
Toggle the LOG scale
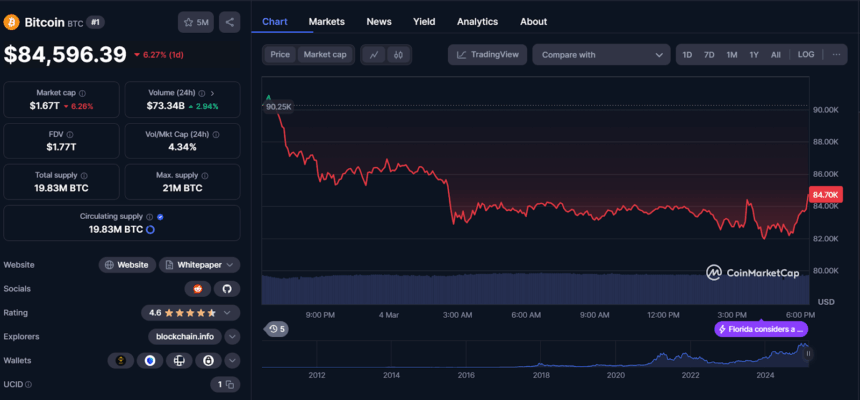click(x=806, y=55)
